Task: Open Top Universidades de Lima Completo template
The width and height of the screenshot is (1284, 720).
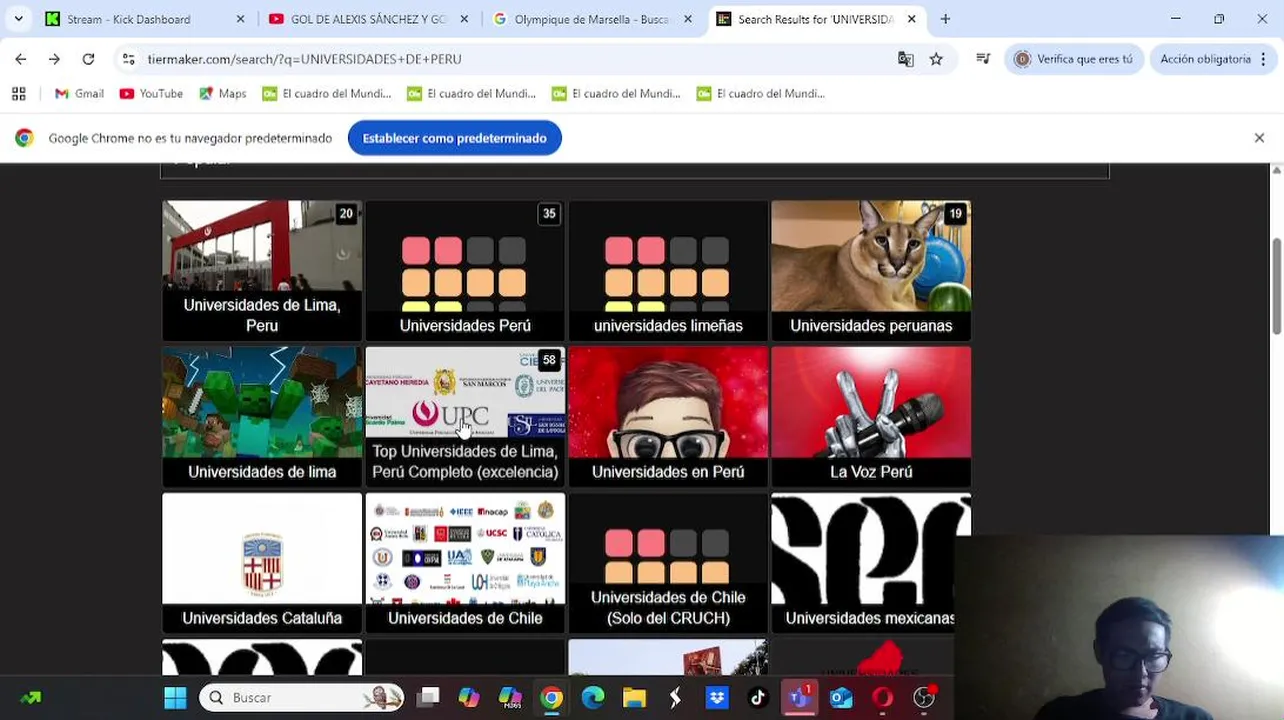Action: pos(465,416)
